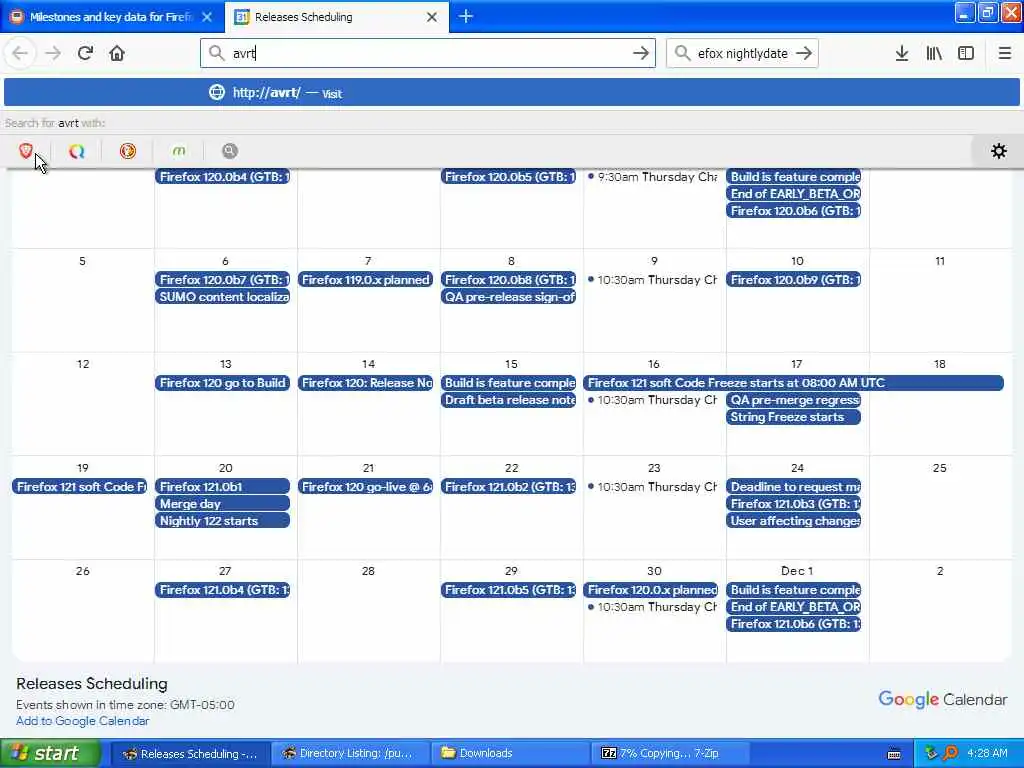Viewport: 1024px width, 768px height.
Task: Open the Firefox 121.0b6 event
Action: tap(794, 624)
